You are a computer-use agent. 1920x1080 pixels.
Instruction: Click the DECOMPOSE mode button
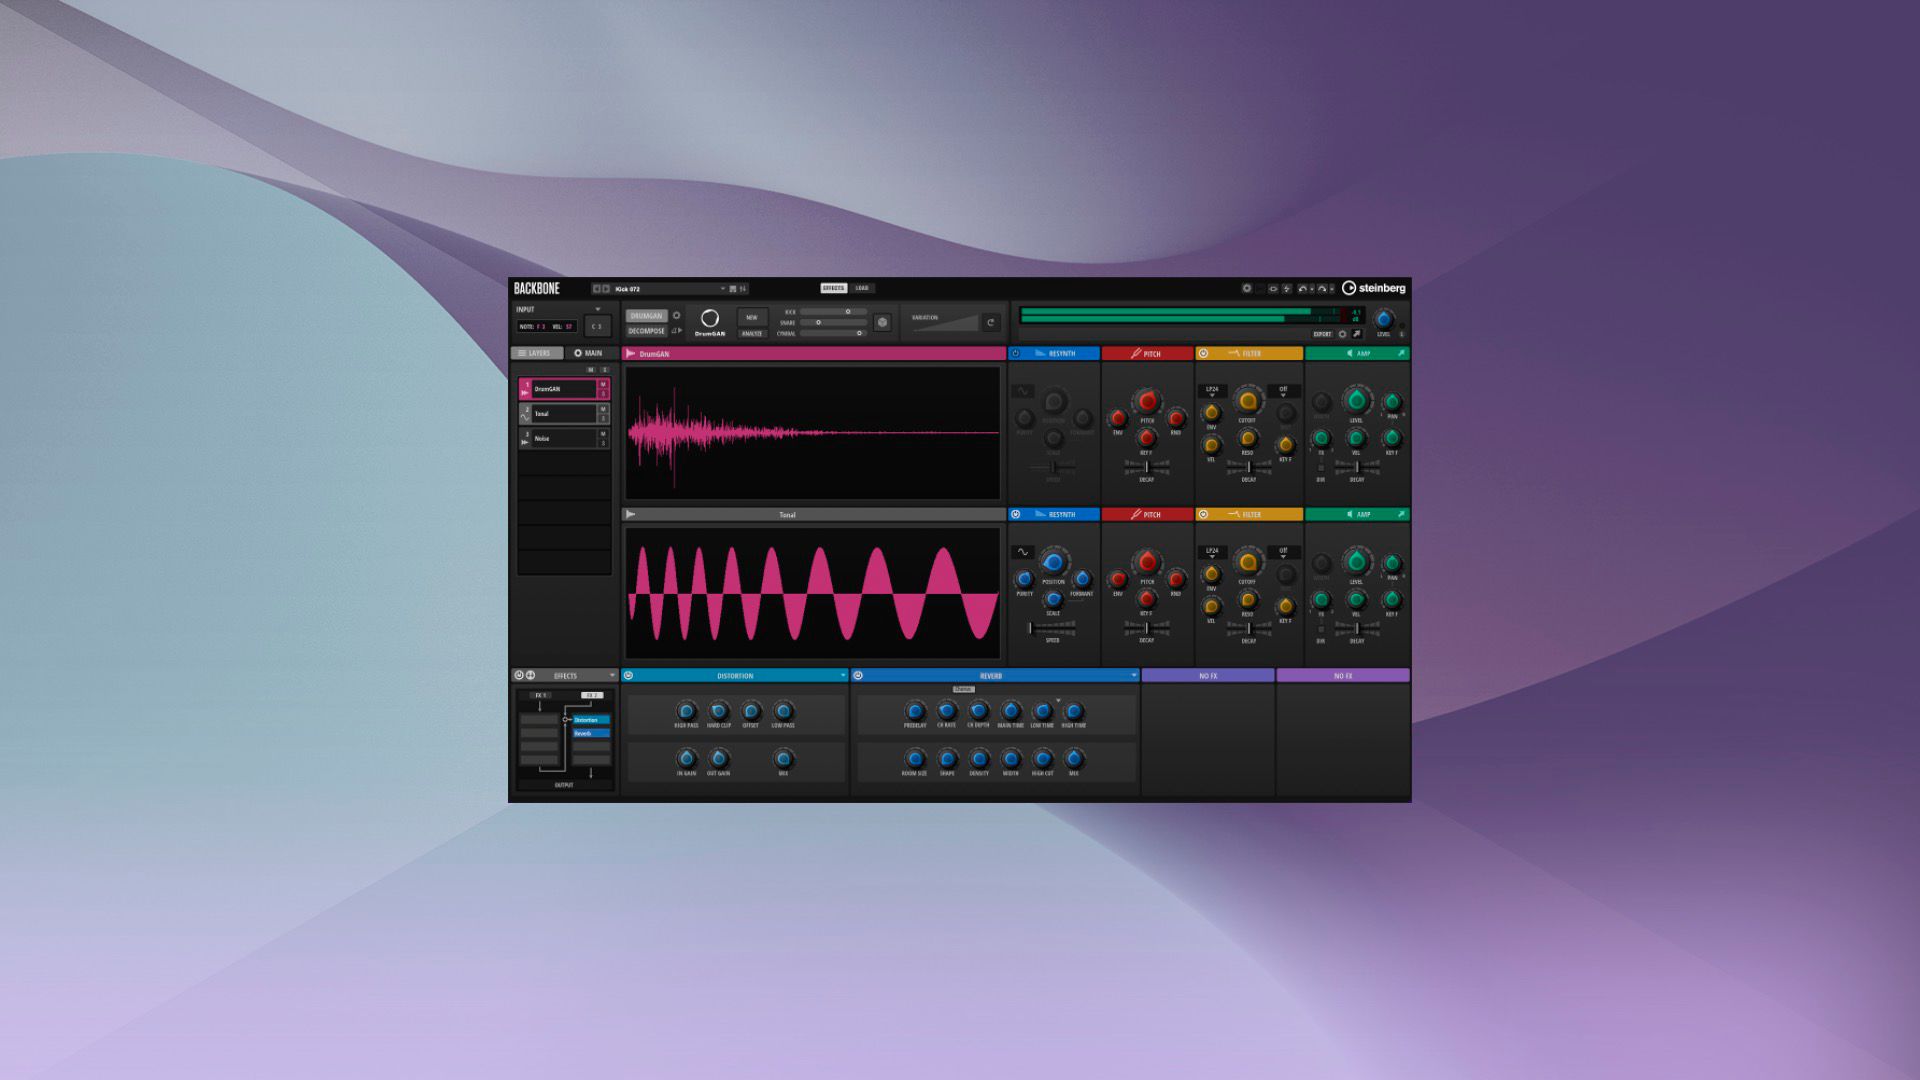[x=646, y=331]
